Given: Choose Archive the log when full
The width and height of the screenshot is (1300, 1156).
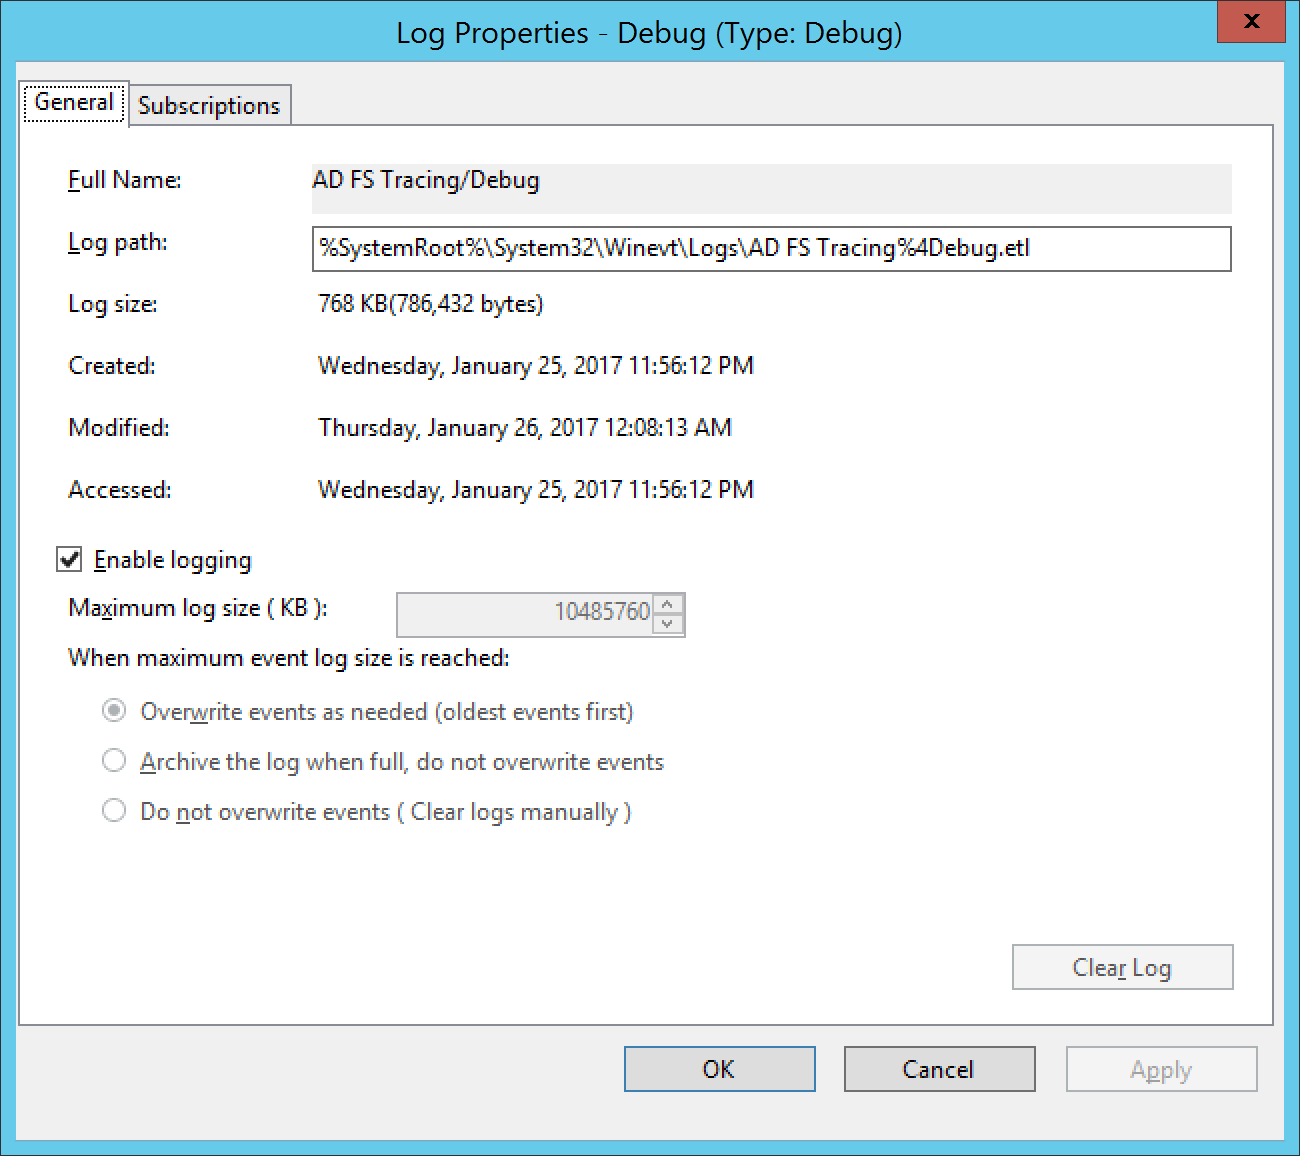Looking at the screenshot, I should [115, 761].
